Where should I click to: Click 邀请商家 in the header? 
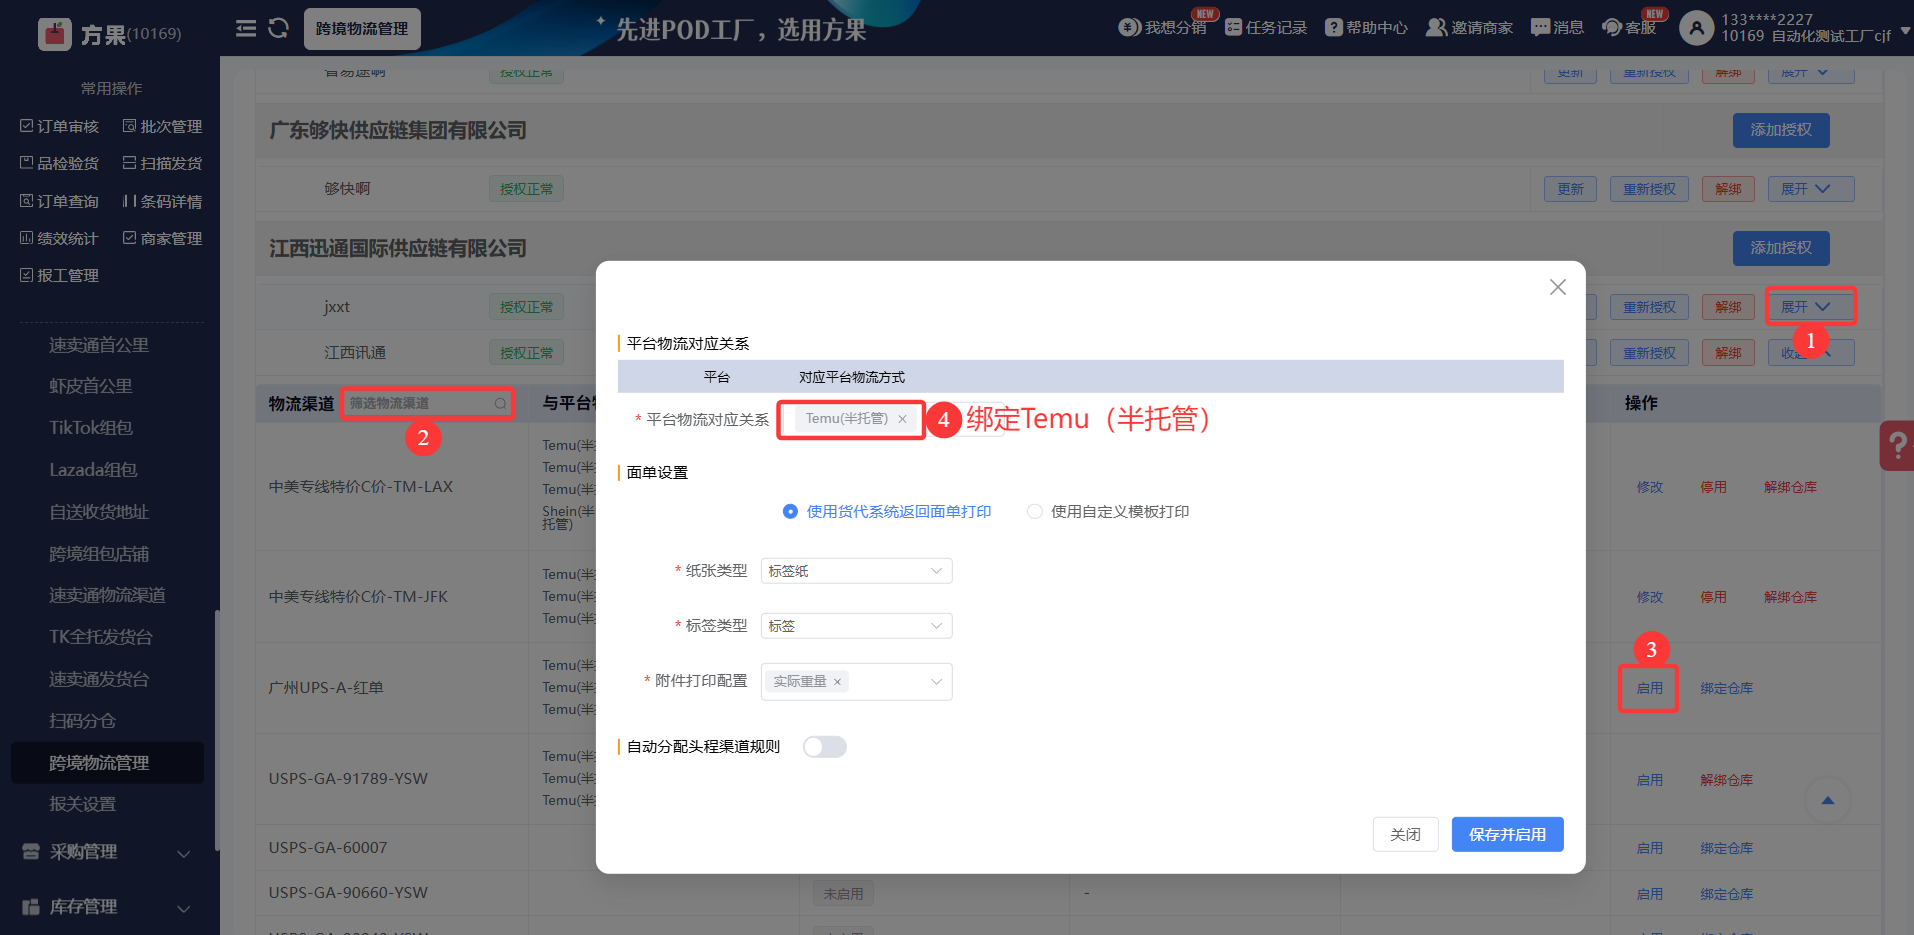[x=1469, y=27]
